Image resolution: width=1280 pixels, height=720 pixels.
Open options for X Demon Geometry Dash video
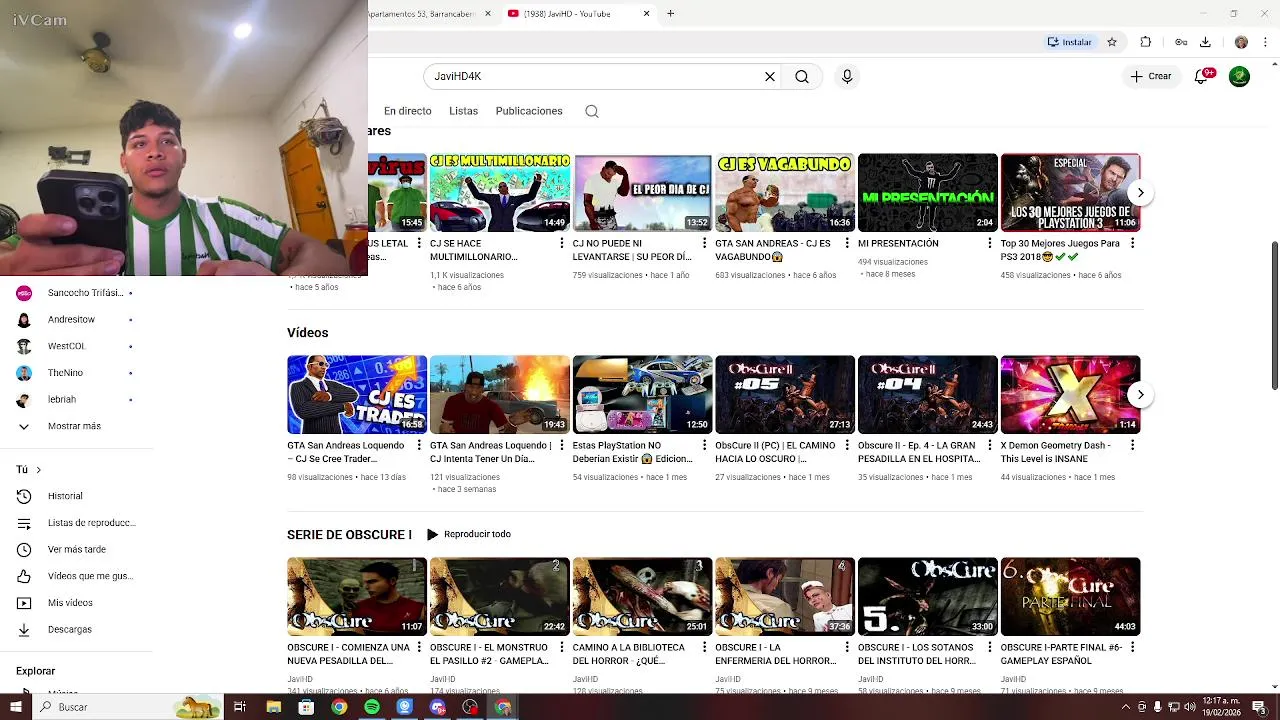pyautogui.click(x=1132, y=445)
